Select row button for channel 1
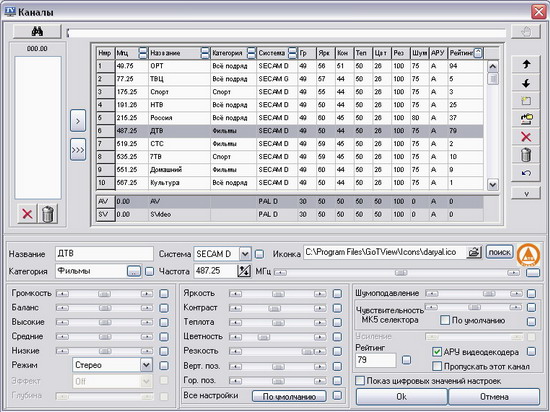The height and width of the screenshot is (412, 550). tap(106, 66)
